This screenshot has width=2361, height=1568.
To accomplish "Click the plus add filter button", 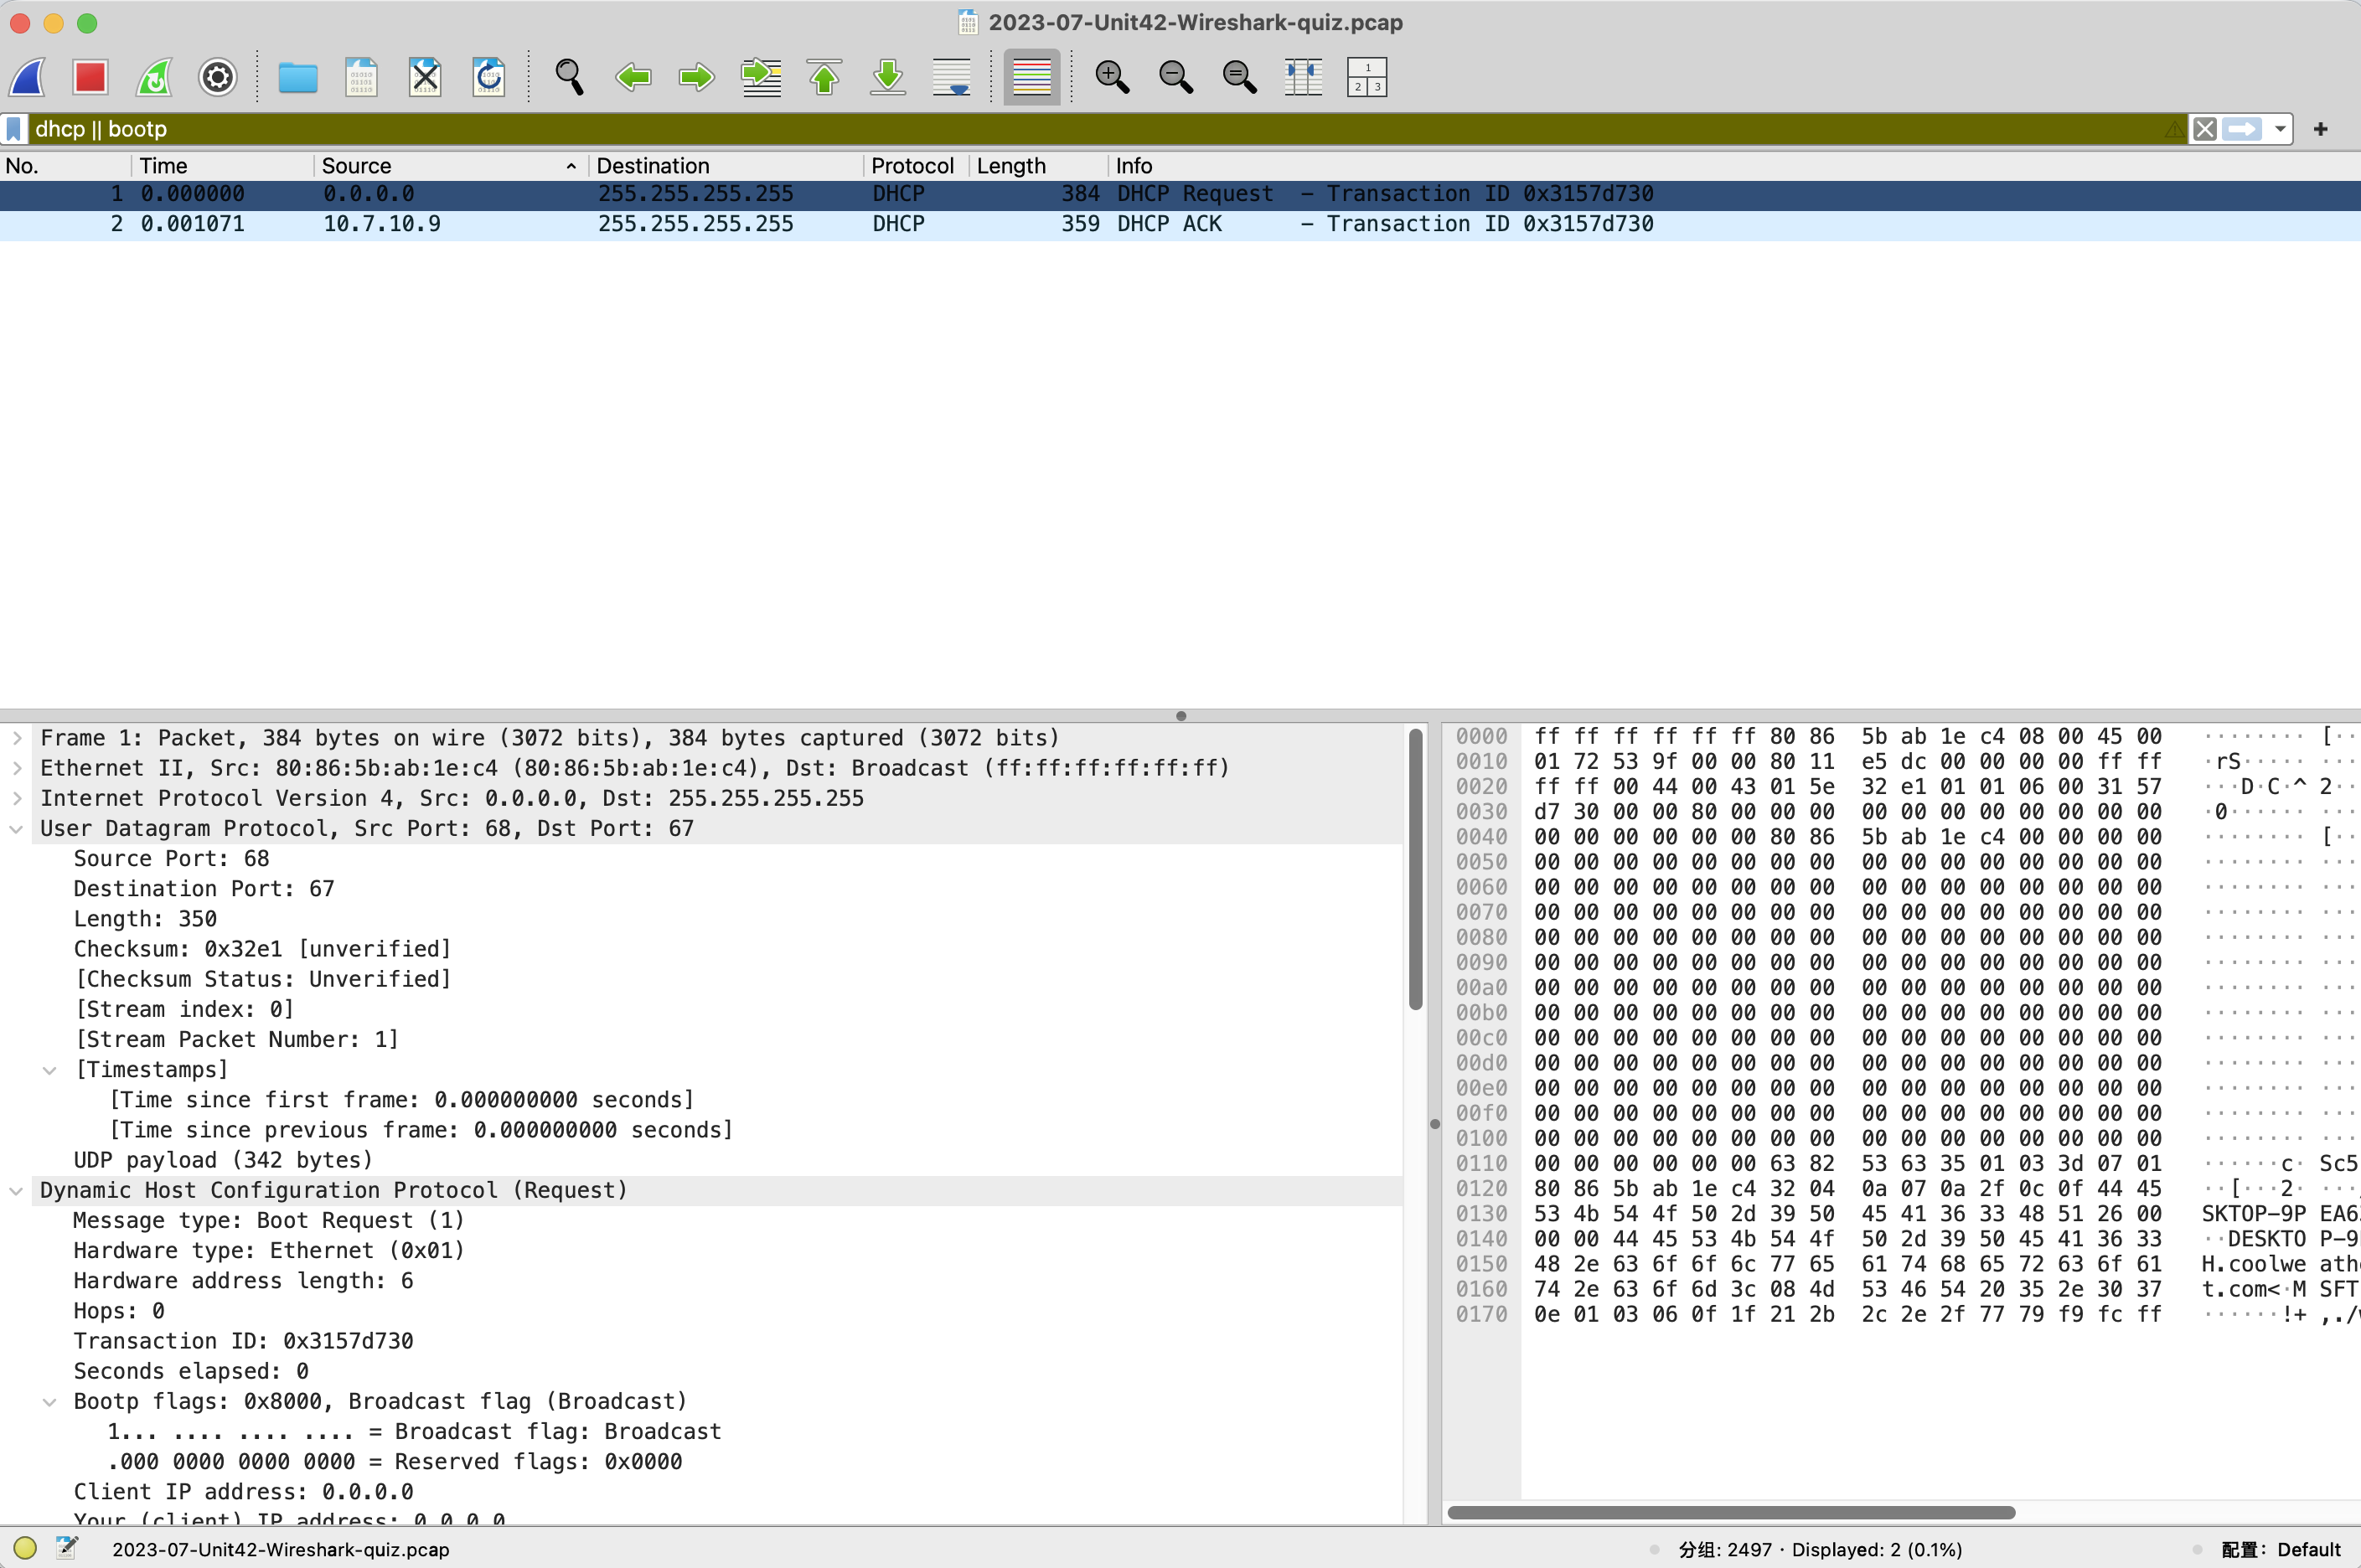I will (2320, 129).
